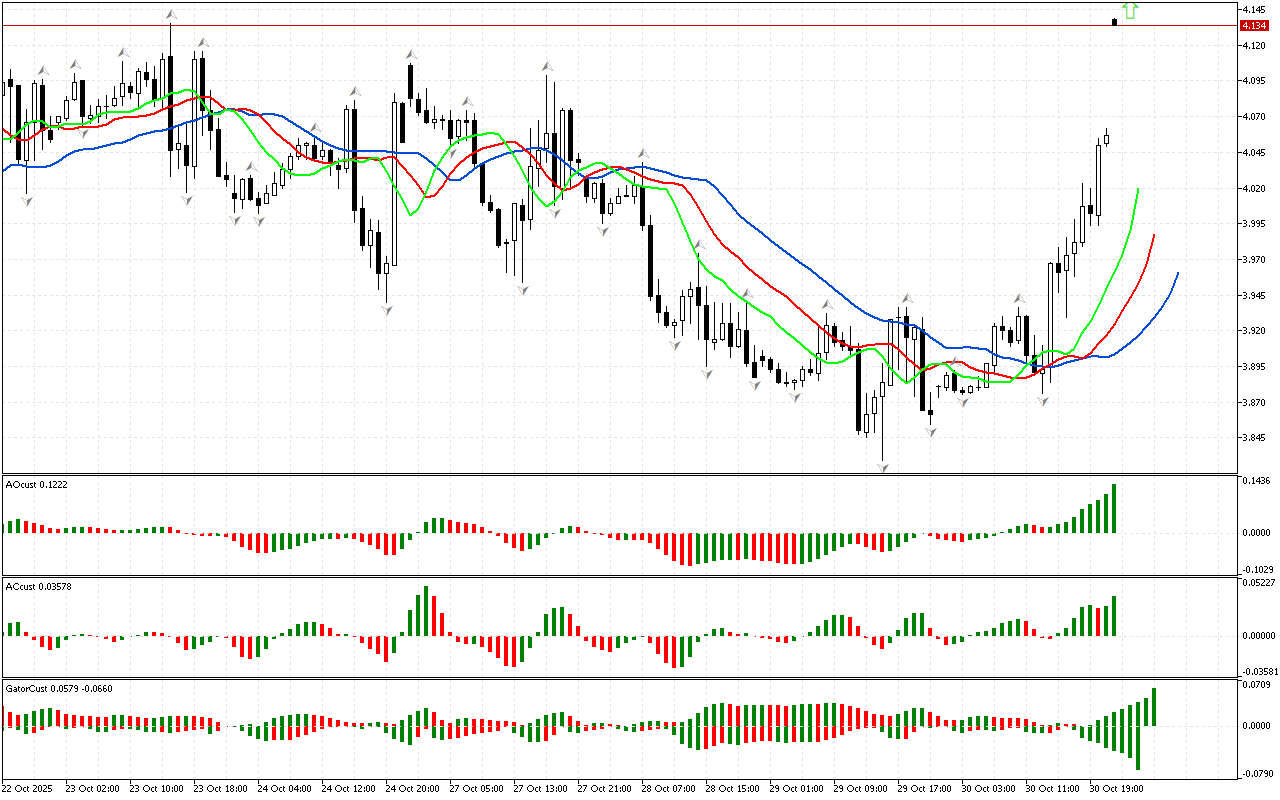This screenshot has width=1280, height=800.
Task: Click the green up arrow signal at top right
Action: click(x=1130, y=11)
